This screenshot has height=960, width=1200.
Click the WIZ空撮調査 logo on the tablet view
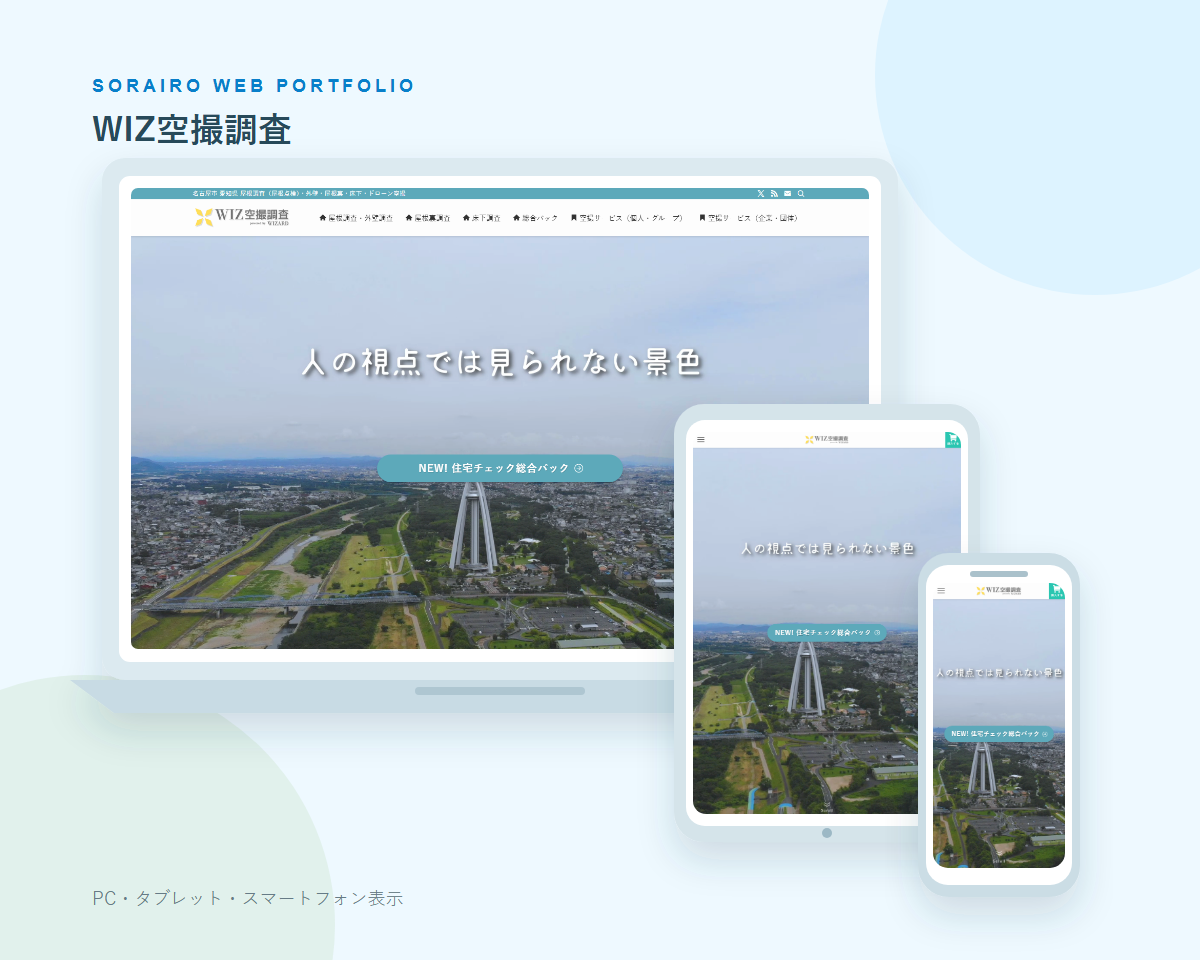click(x=827, y=439)
